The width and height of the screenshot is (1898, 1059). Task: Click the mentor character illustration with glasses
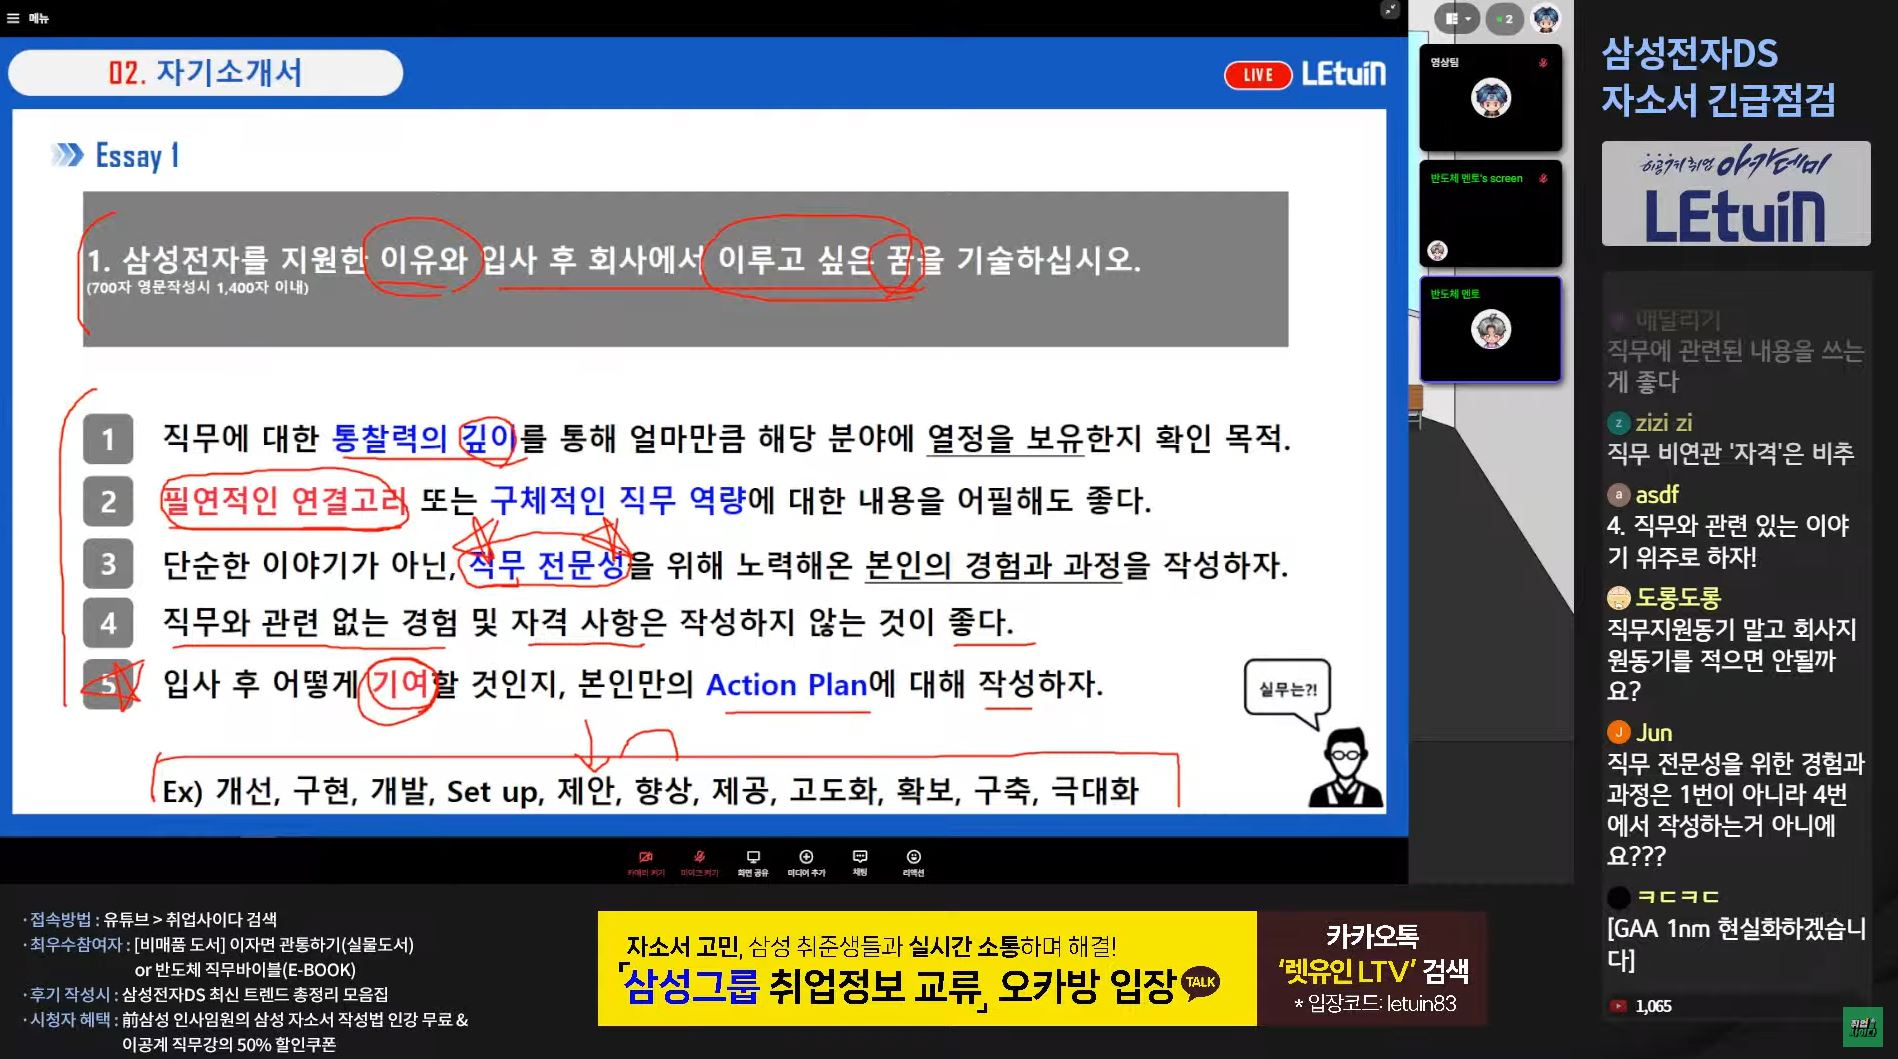tap(1346, 767)
